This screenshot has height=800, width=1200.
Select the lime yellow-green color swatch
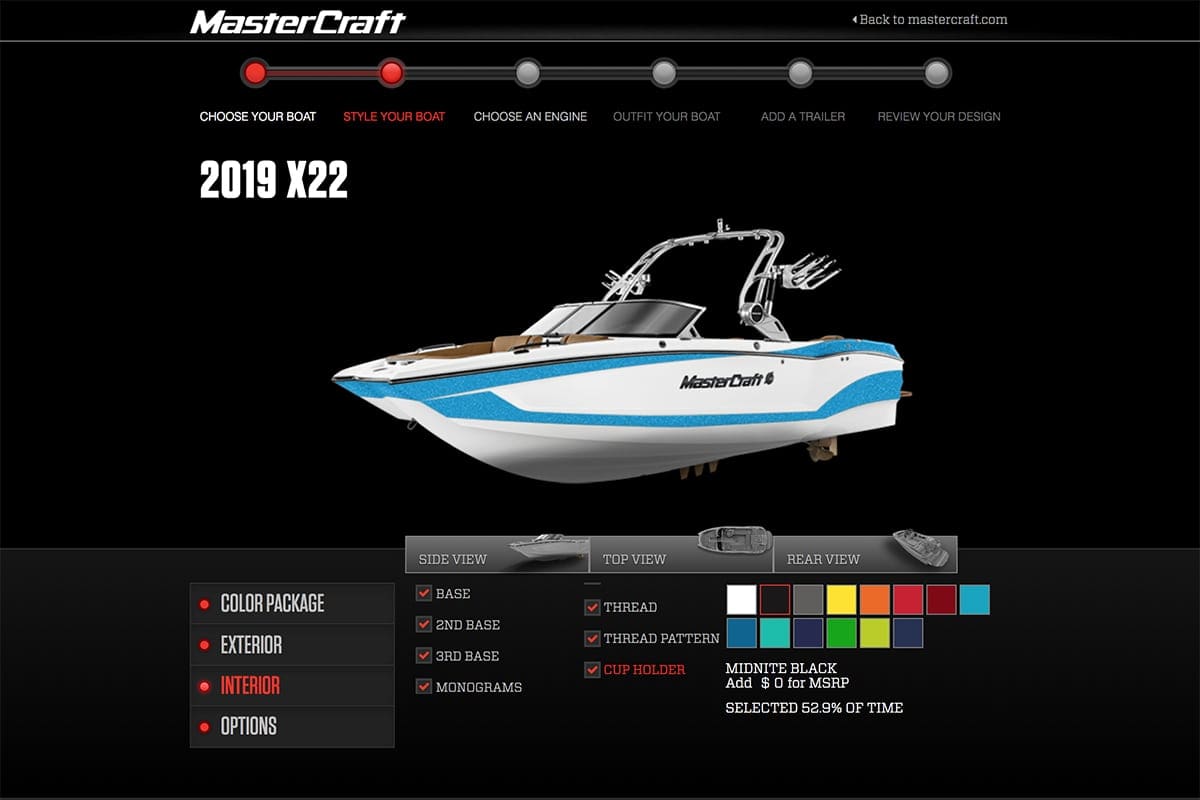coord(874,633)
